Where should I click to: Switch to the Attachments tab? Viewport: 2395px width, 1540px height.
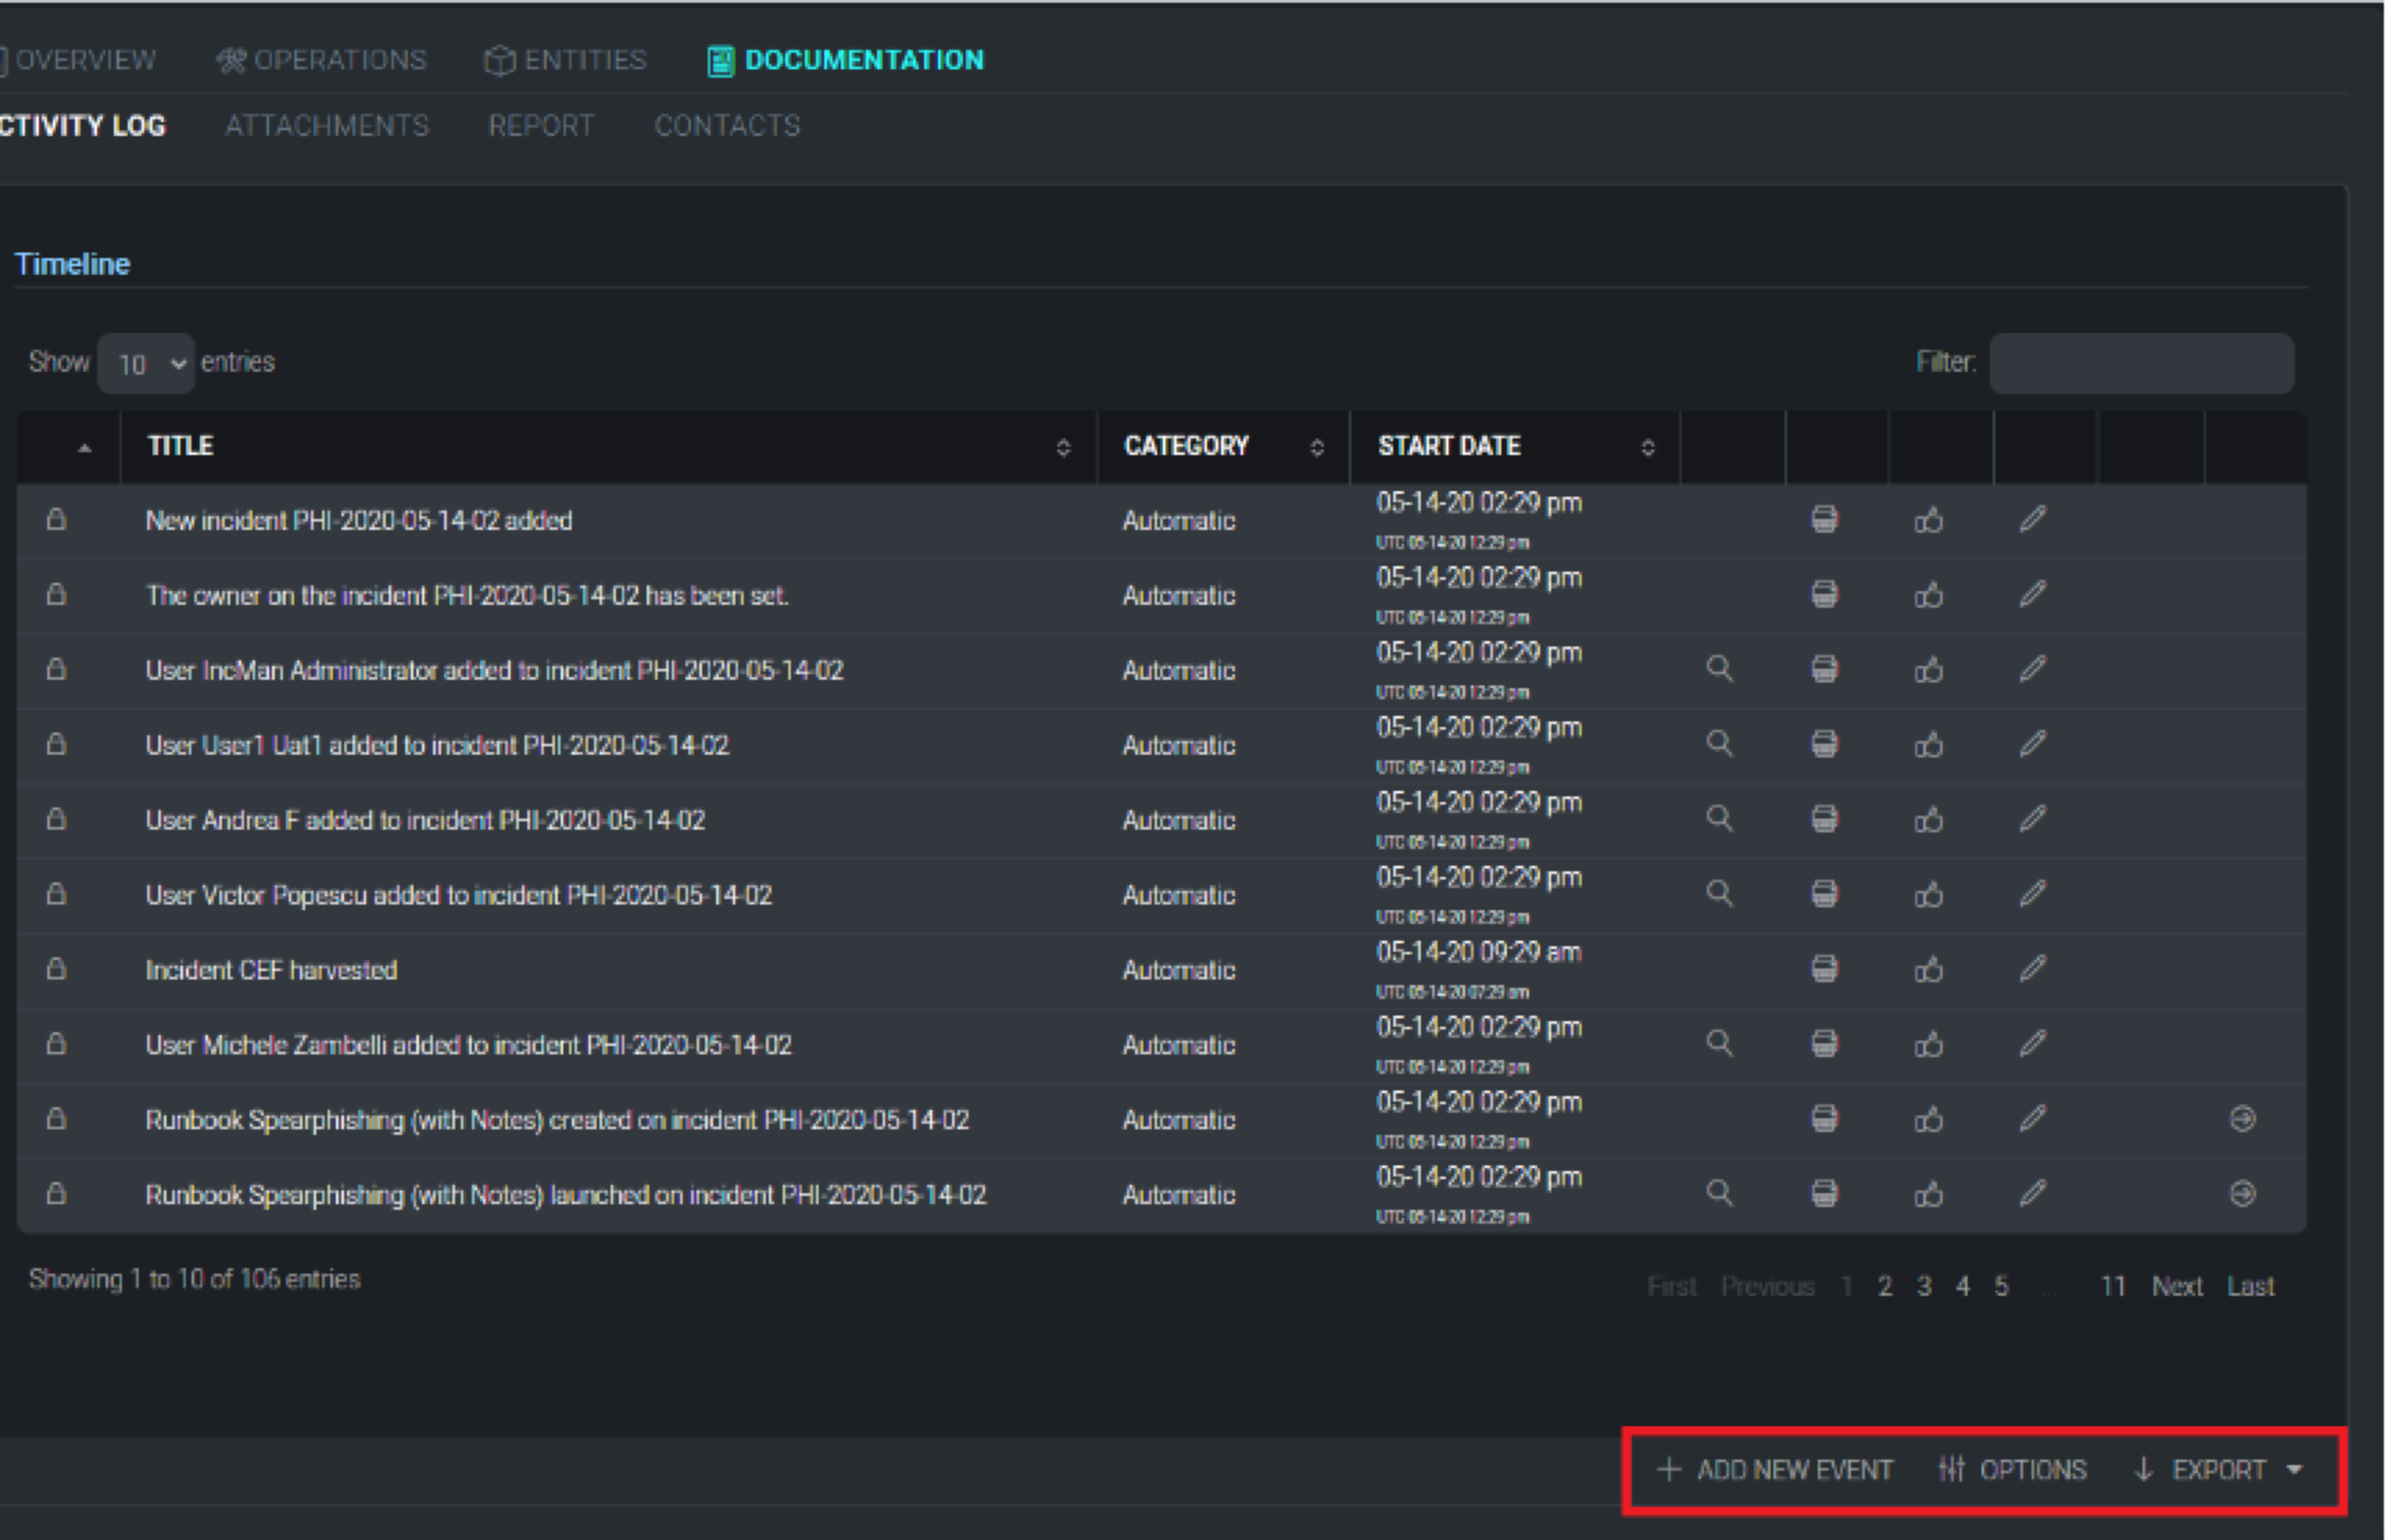328,126
